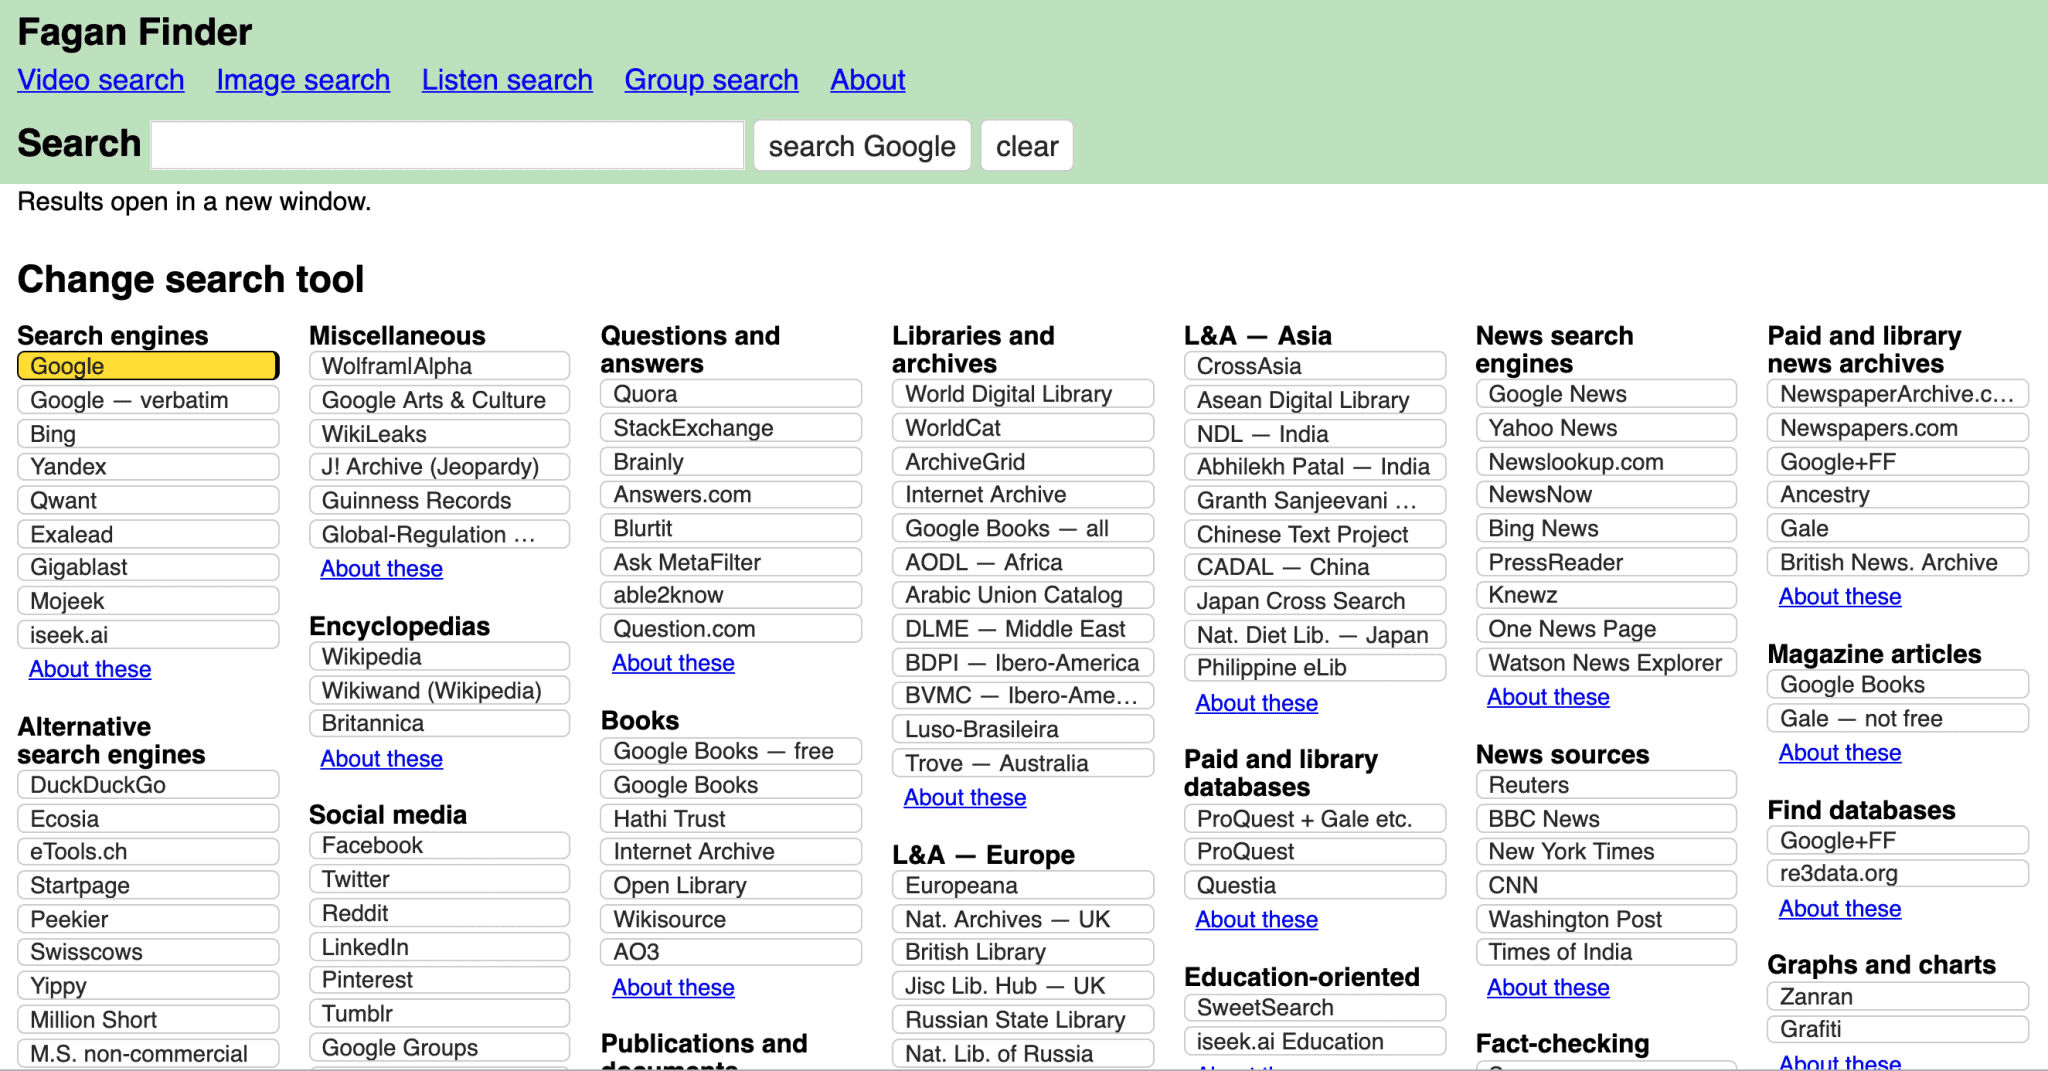Select 'Google Books — free' under Books

(731, 751)
